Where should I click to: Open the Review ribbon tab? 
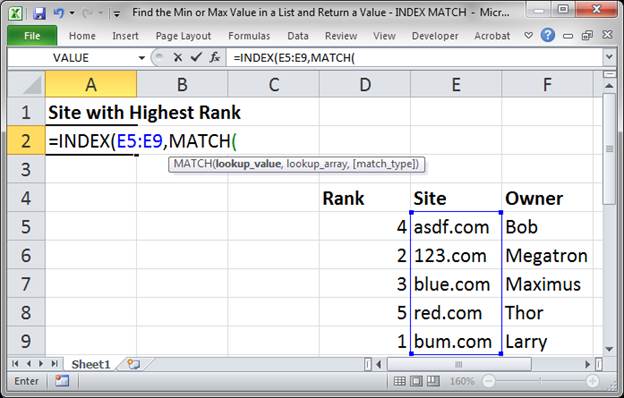341,36
